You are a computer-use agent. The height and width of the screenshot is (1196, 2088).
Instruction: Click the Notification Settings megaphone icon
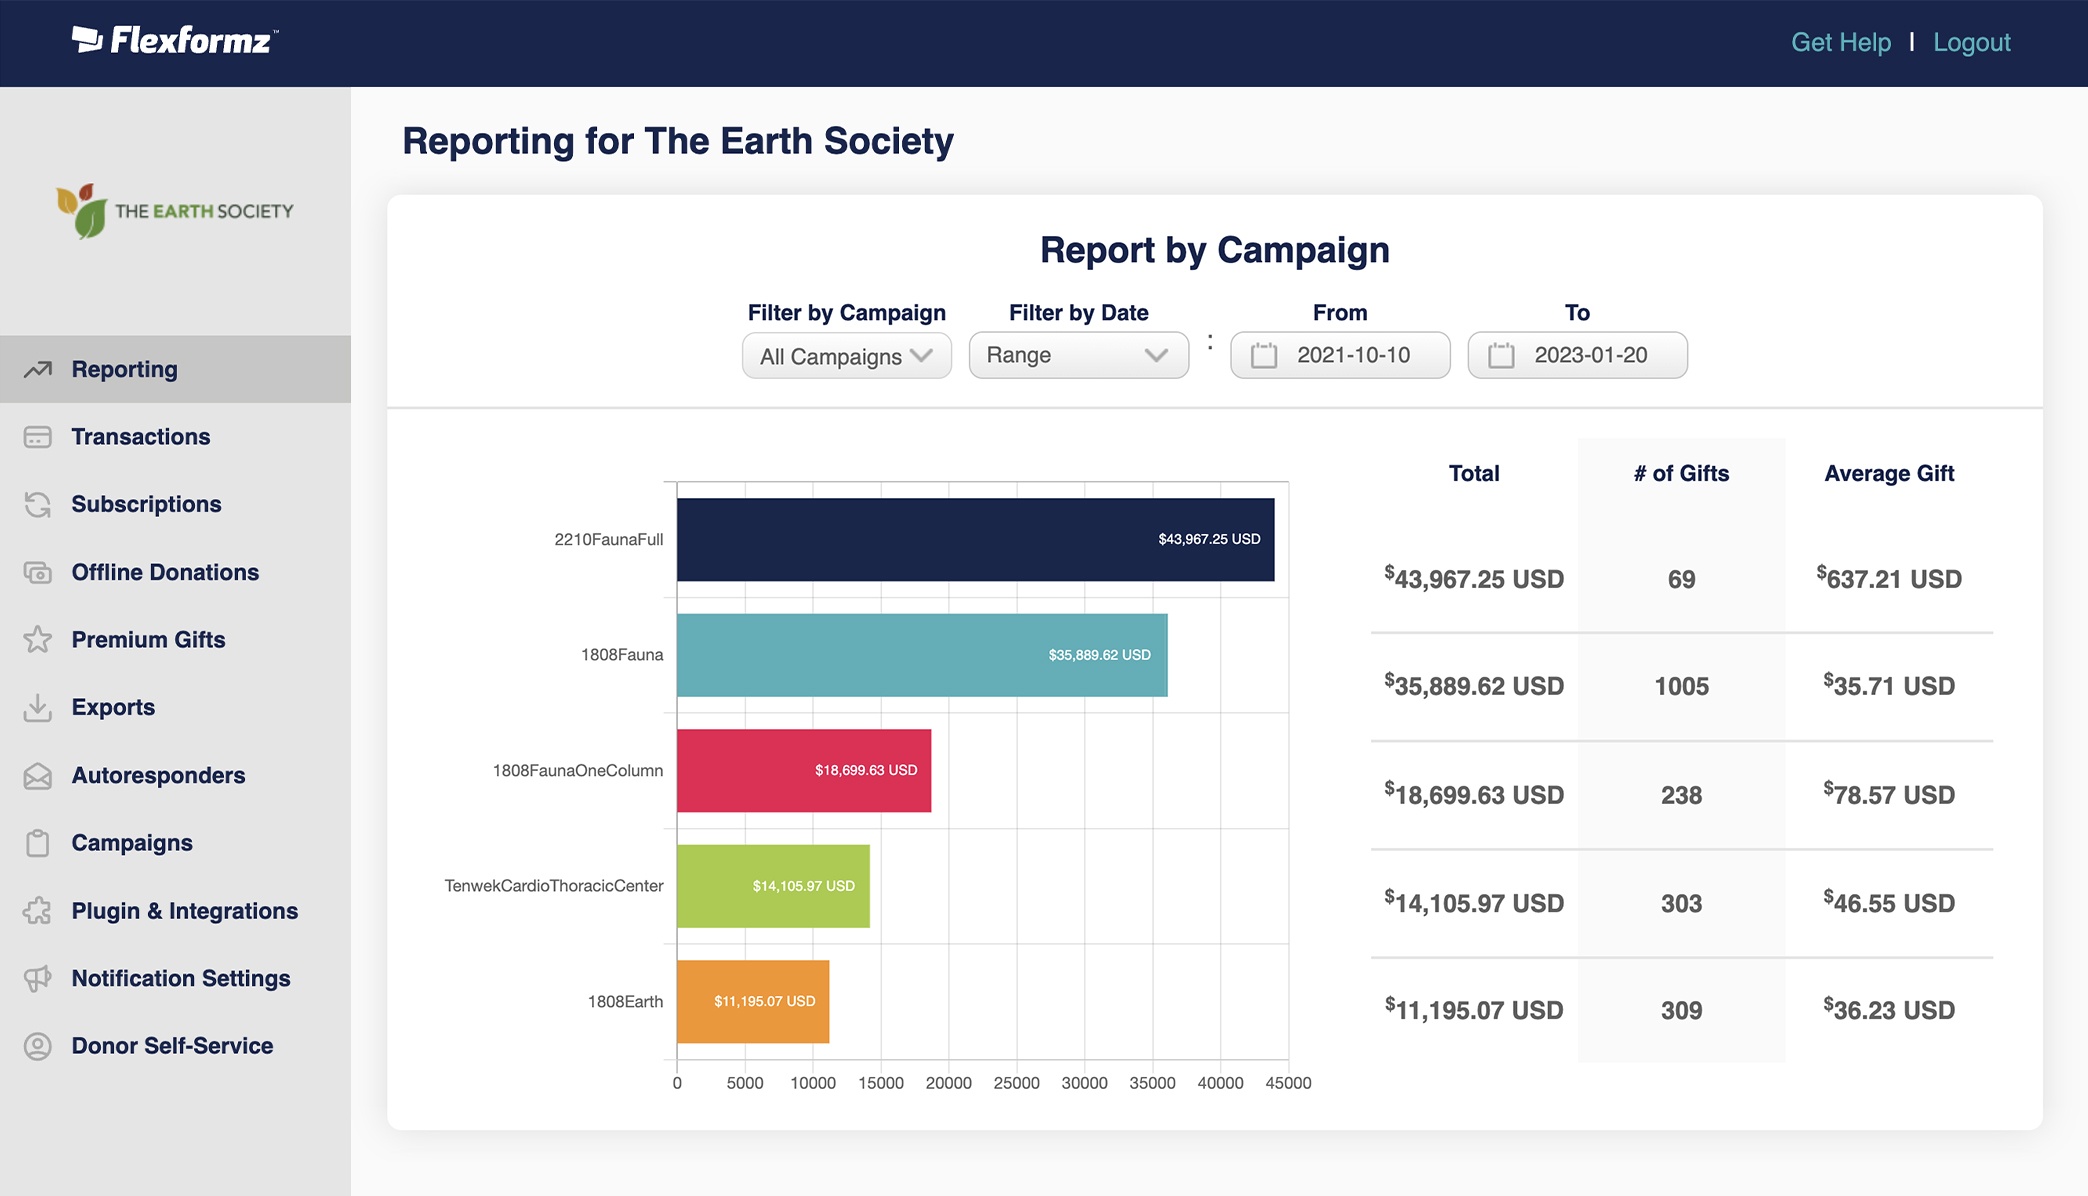38,979
